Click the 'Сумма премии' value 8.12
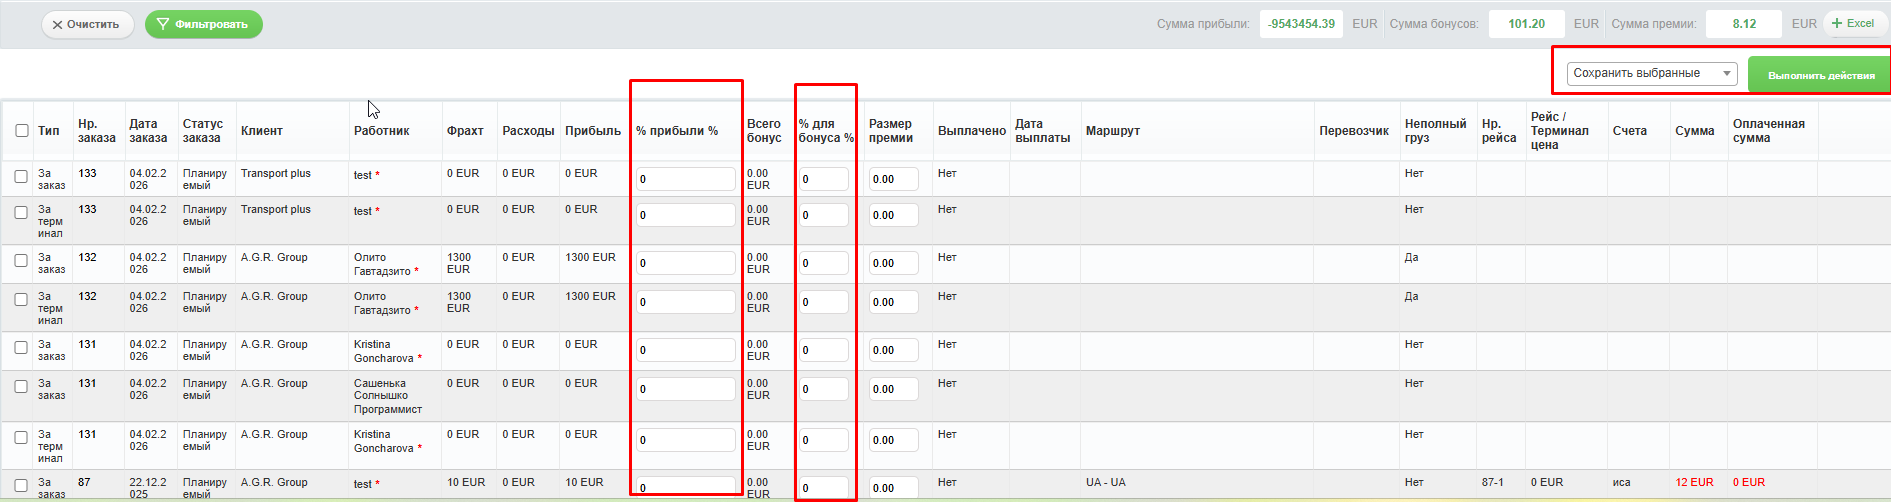Viewport: 1891px width, 502px height. pos(1743,24)
